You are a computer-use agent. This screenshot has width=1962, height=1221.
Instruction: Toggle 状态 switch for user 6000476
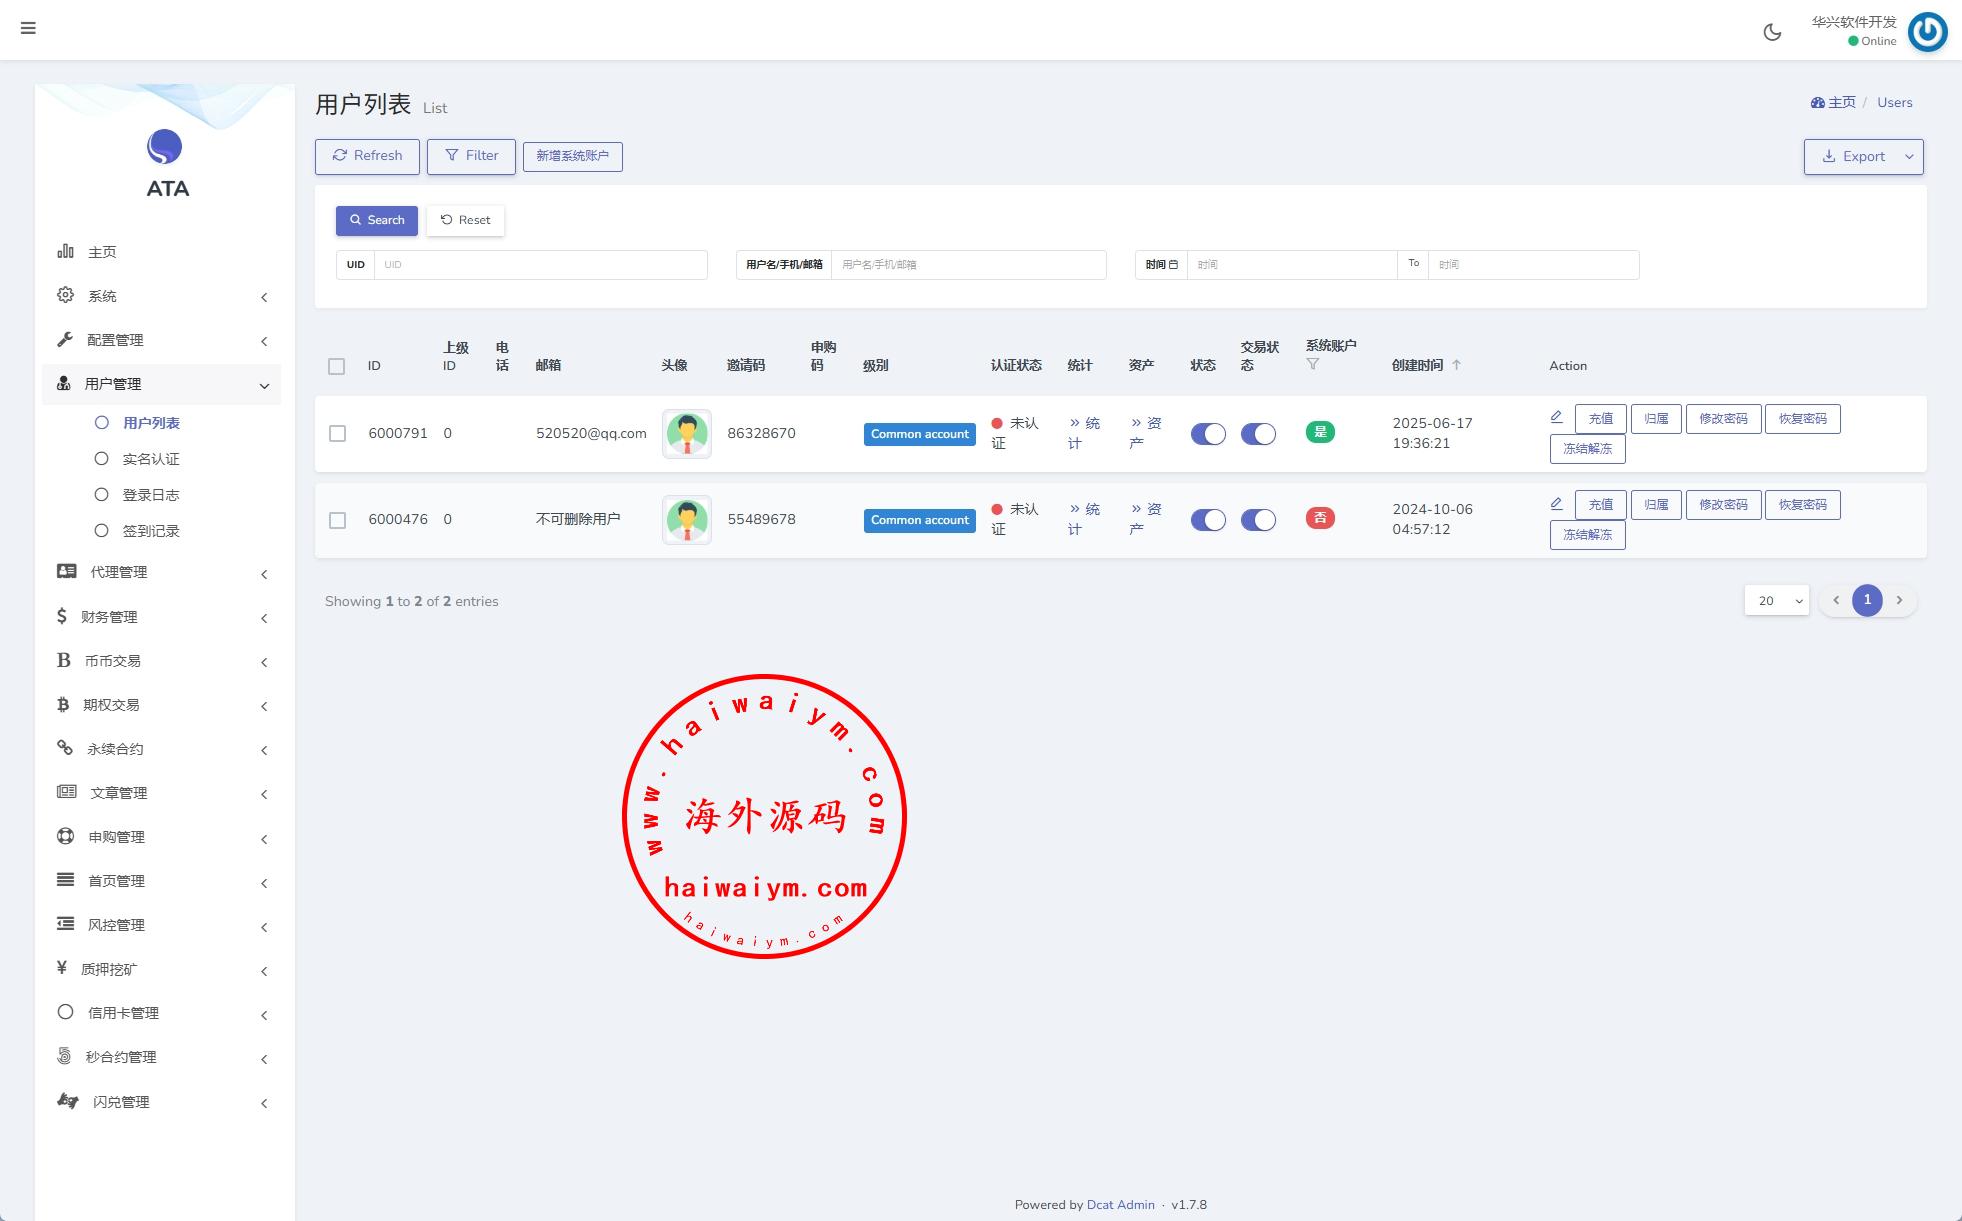point(1207,520)
